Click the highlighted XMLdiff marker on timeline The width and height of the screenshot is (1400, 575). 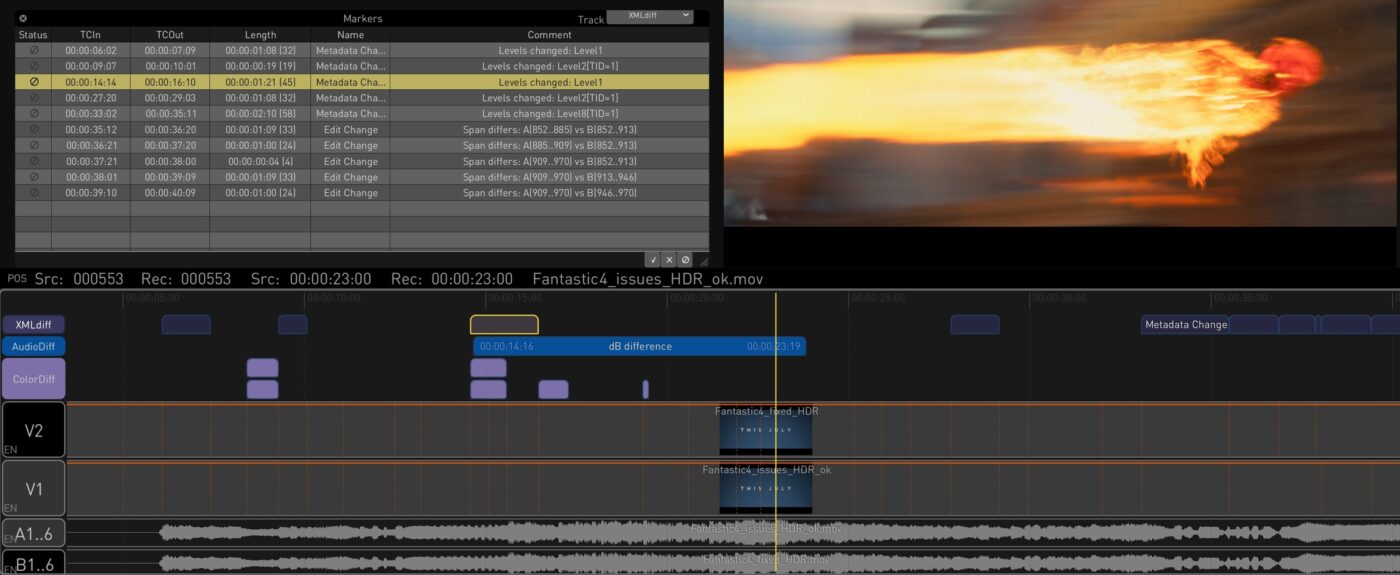[504, 324]
